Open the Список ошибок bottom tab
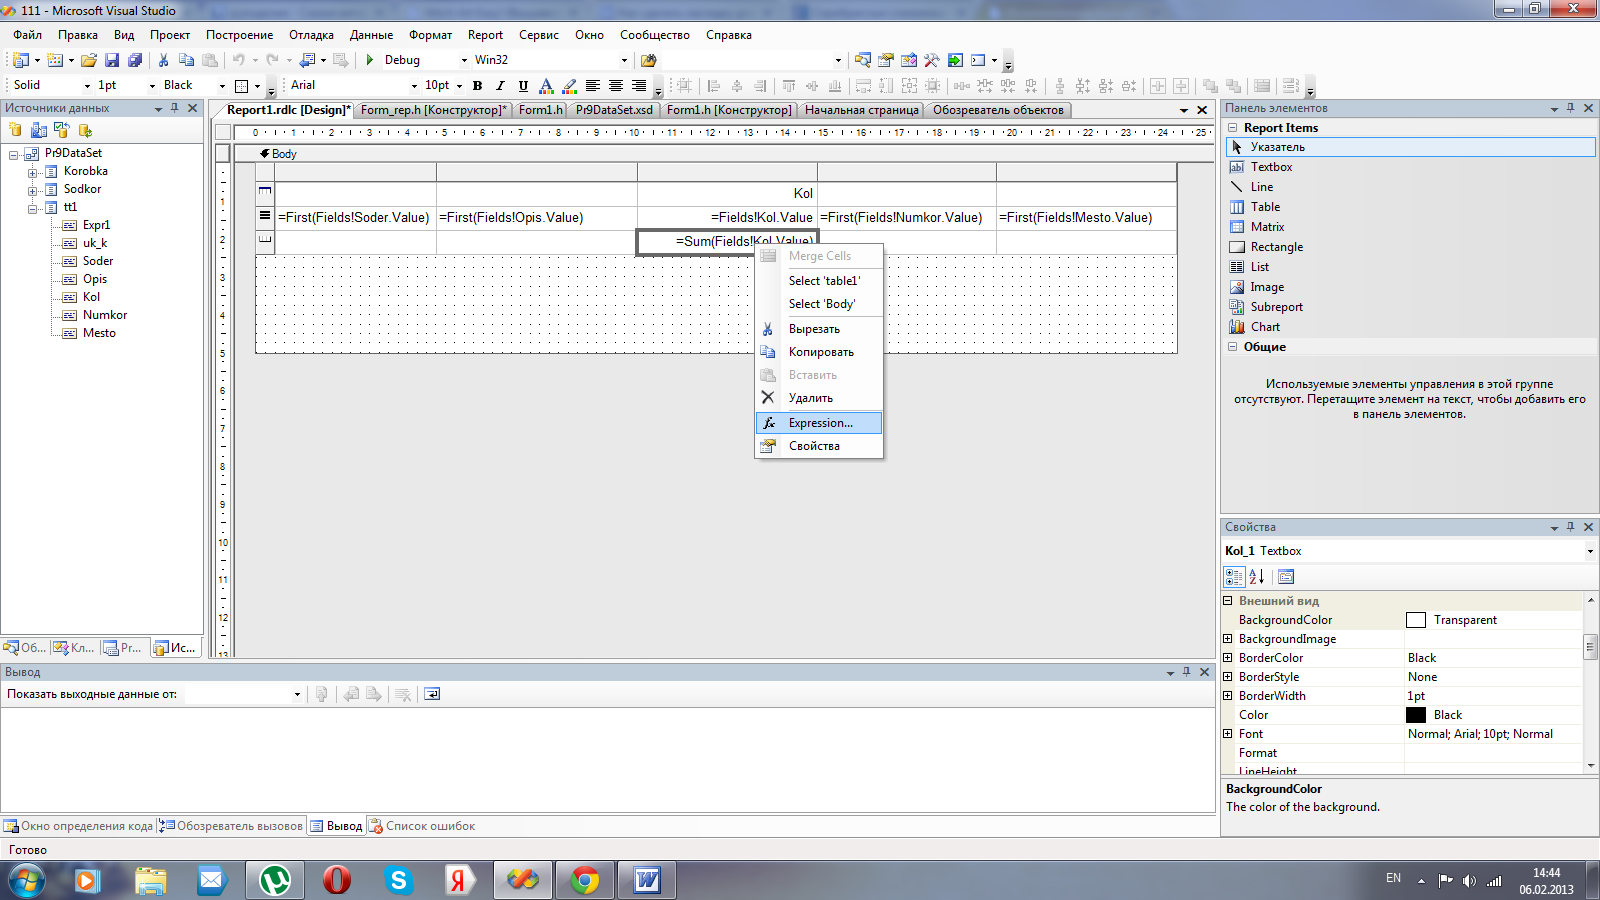This screenshot has width=1600, height=900. pyautogui.click(x=422, y=826)
